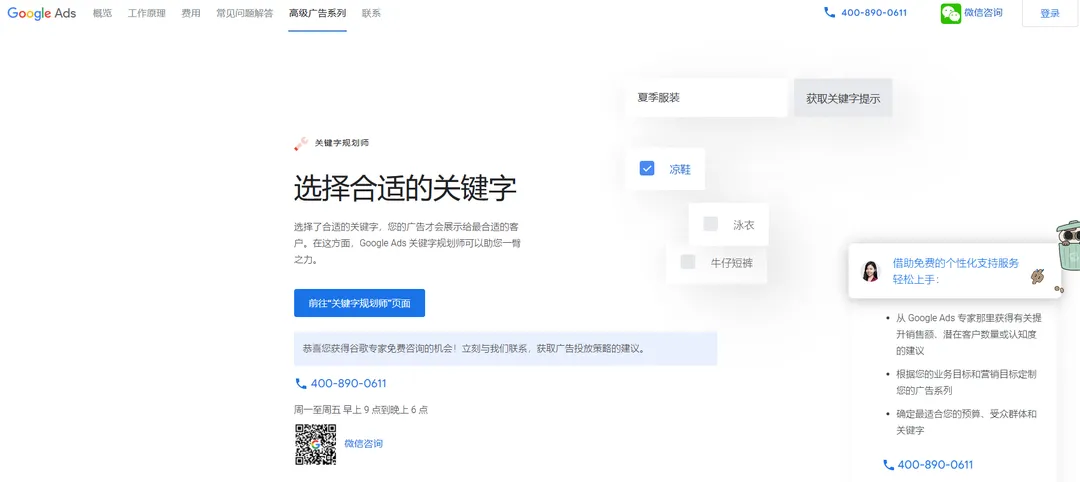Go to the 费用 nav tab
The height and width of the screenshot is (482, 1080).
[191, 13]
